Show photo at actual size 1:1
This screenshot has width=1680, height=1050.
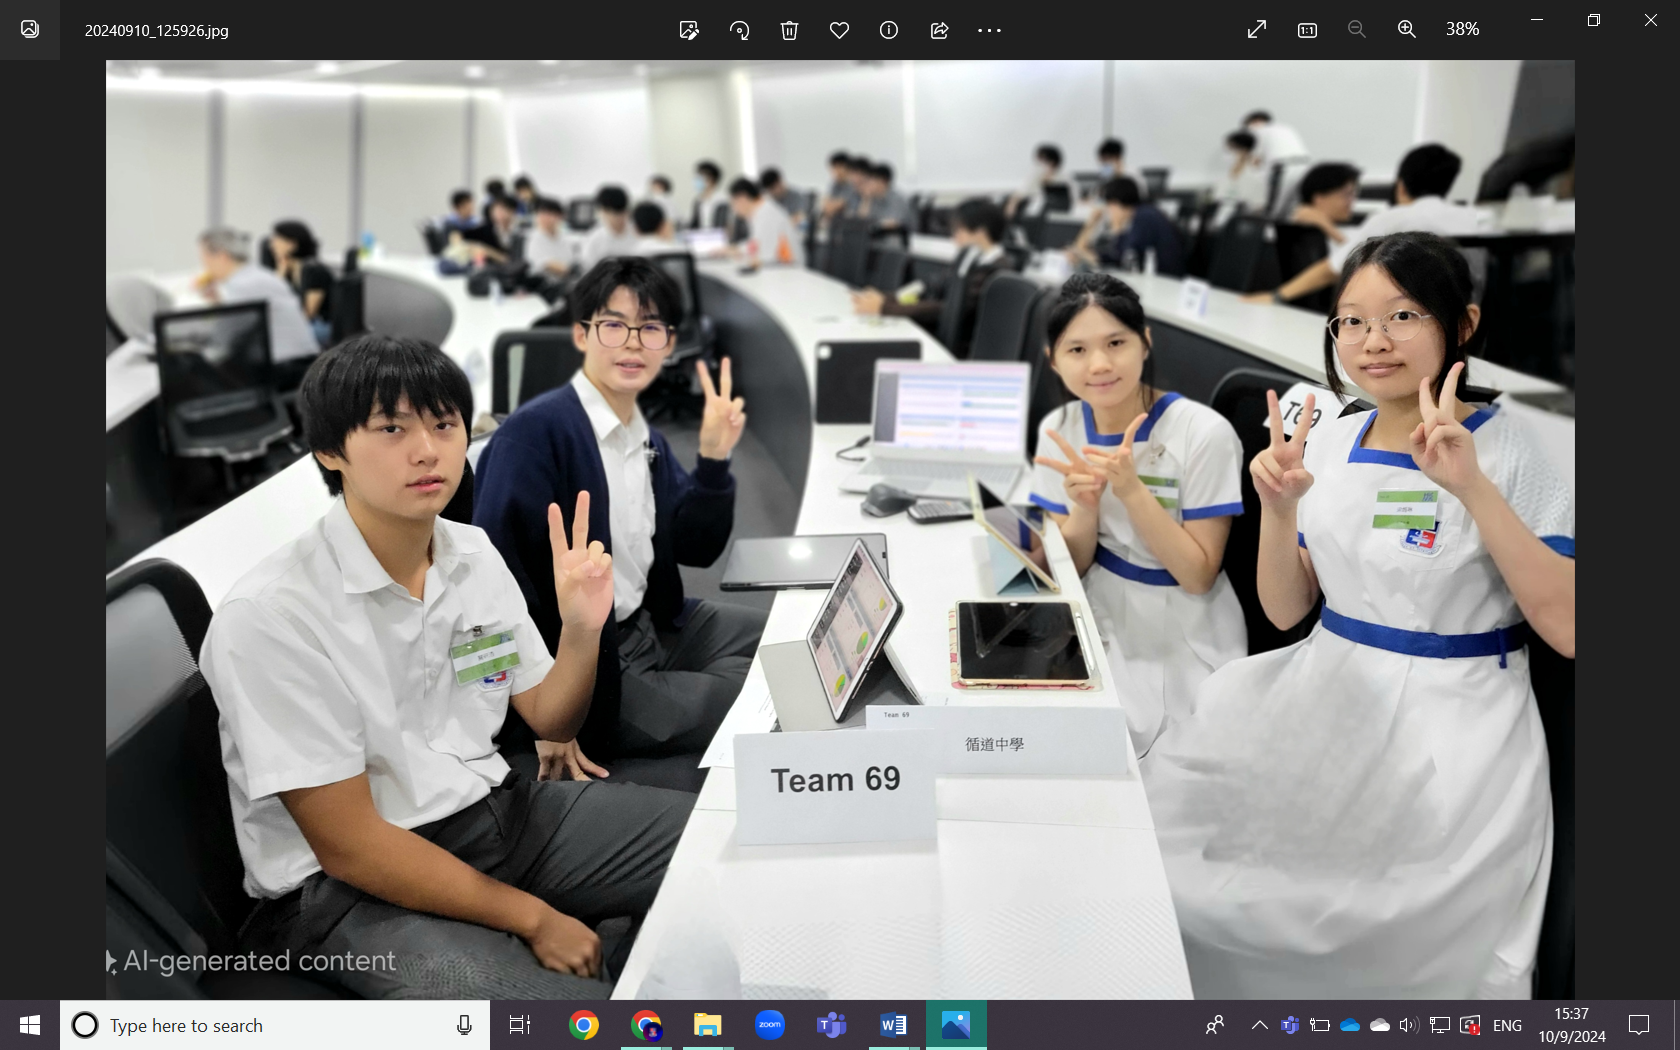(1307, 30)
